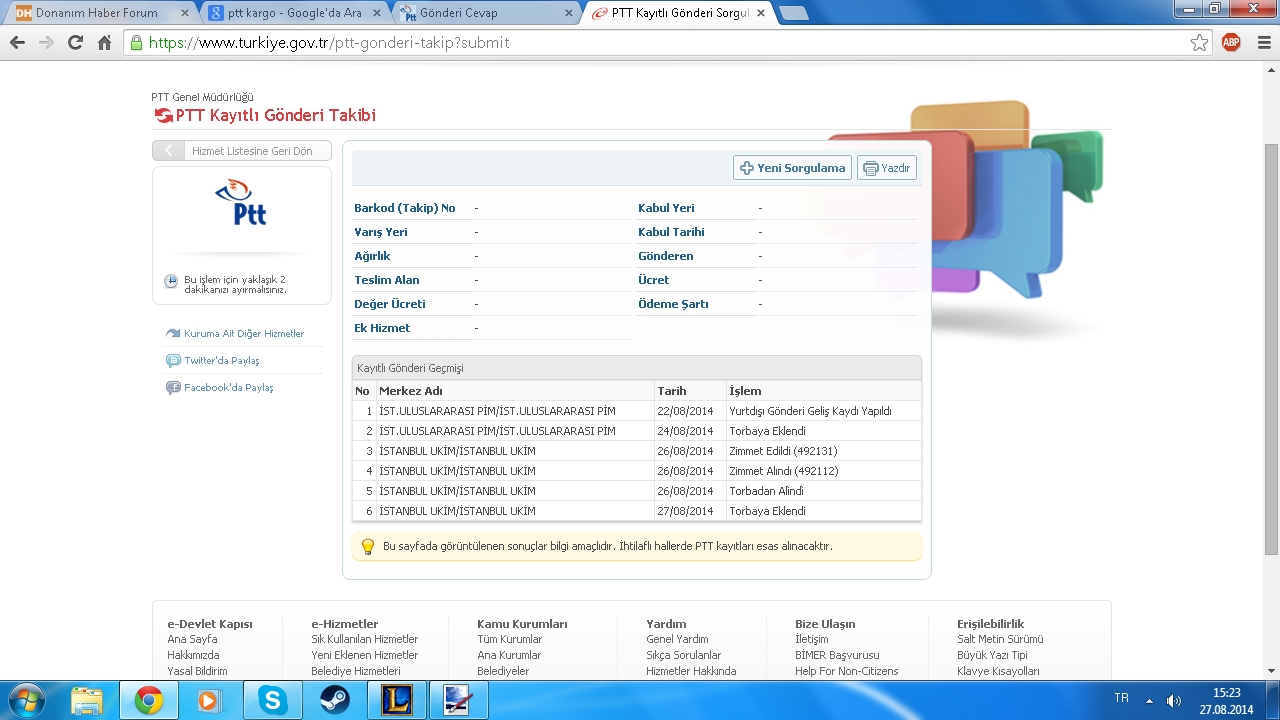The image size is (1280, 720).
Task: Close the Donanım Haber Forum tab
Action: point(184,13)
